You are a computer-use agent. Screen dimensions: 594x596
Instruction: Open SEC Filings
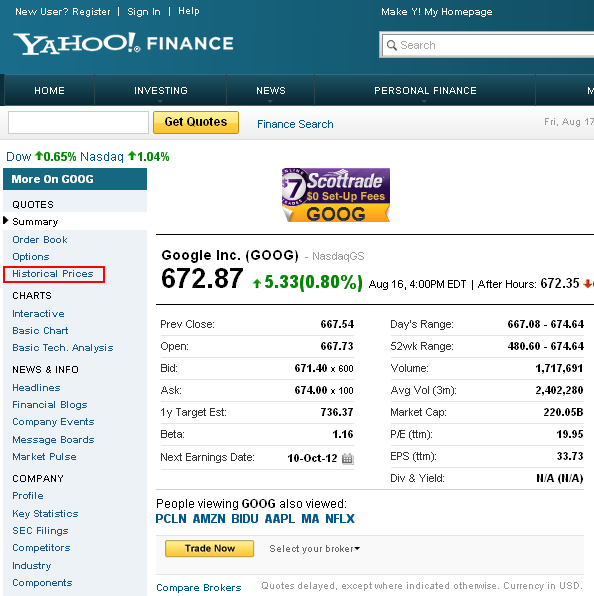pyautogui.click(x=40, y=531)
